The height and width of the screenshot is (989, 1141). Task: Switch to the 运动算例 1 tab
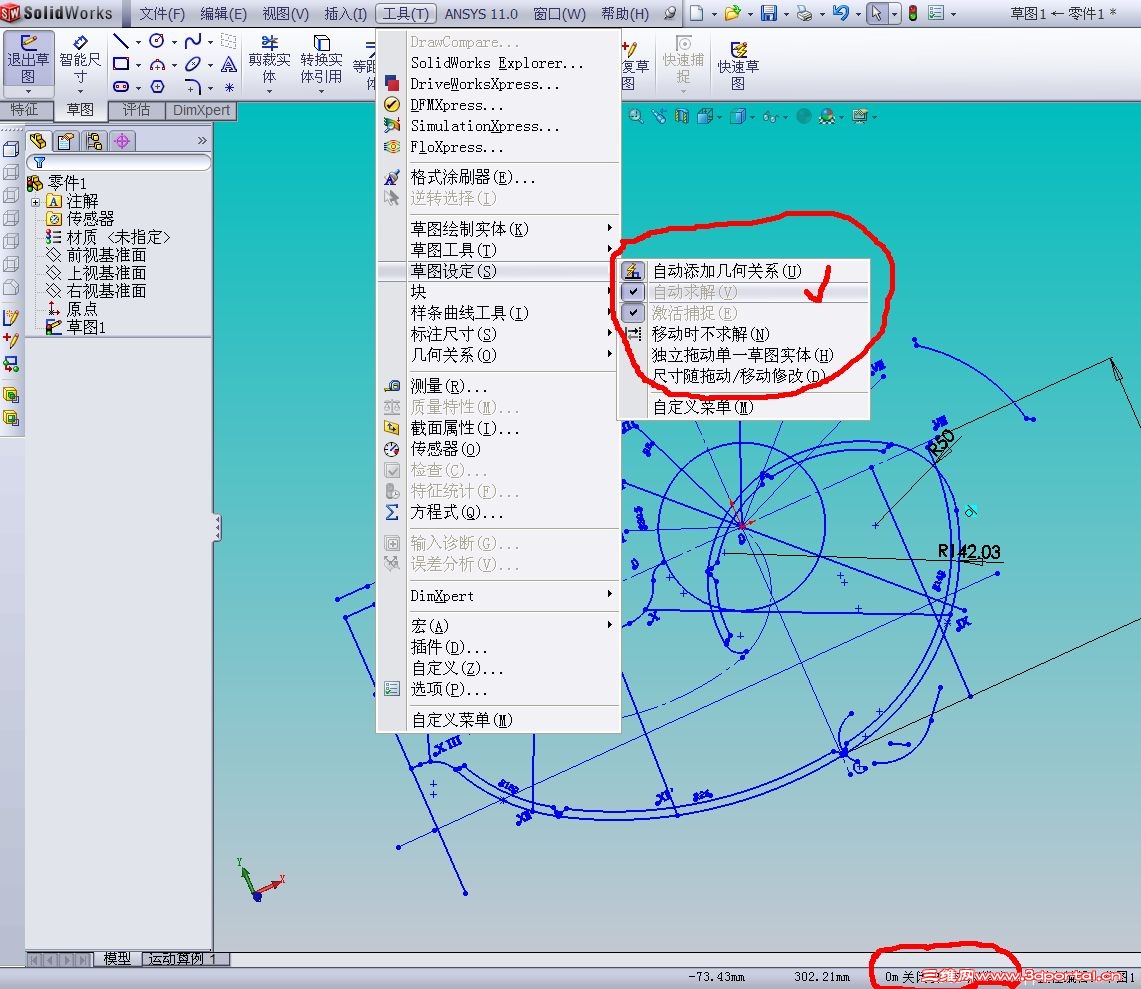(183, 958)
